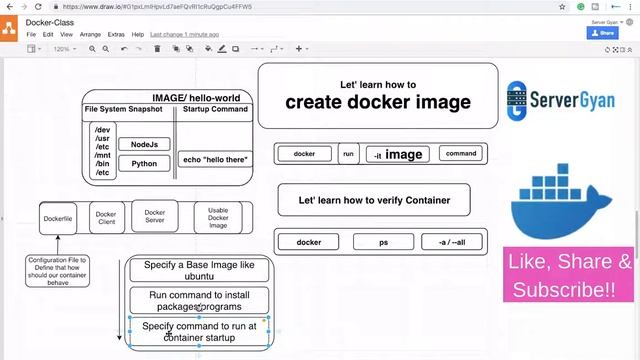The image size is (640, 360).
Task: Zoom in using the magnifier plus icon
Action: (x=92, y=49)
